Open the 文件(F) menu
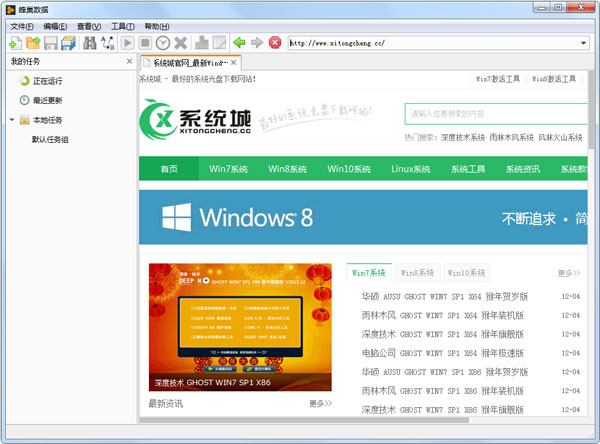 coord(22,26)
